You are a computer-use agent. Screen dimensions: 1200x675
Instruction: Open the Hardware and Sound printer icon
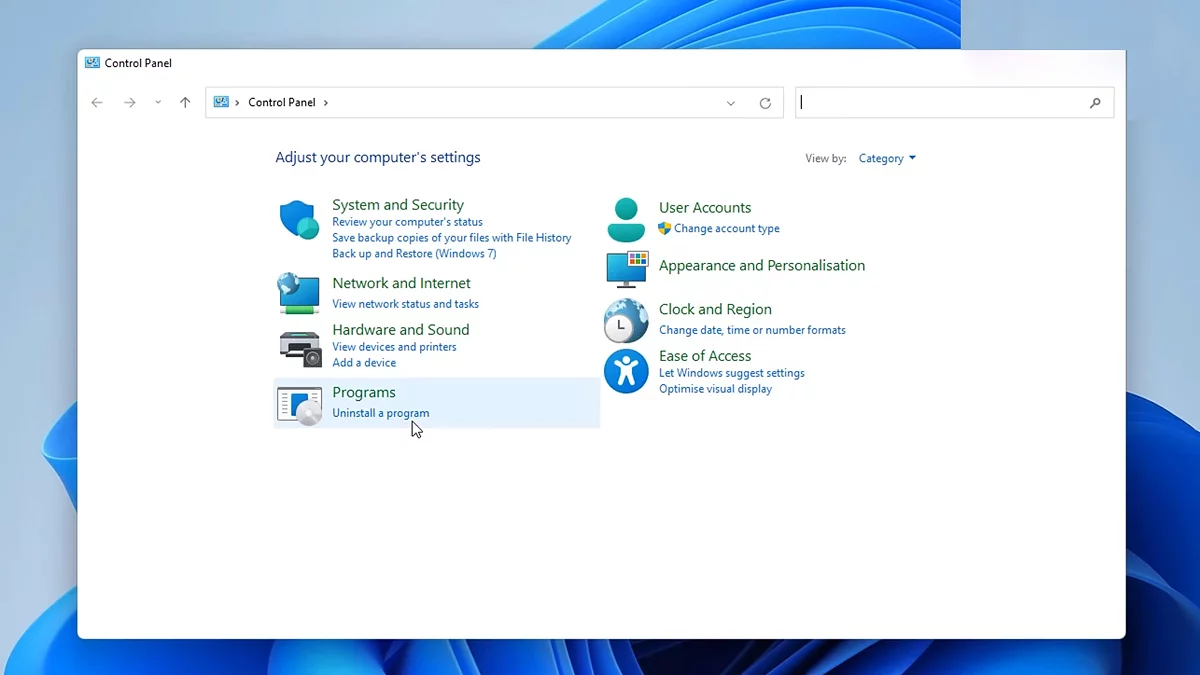(299, 347)
